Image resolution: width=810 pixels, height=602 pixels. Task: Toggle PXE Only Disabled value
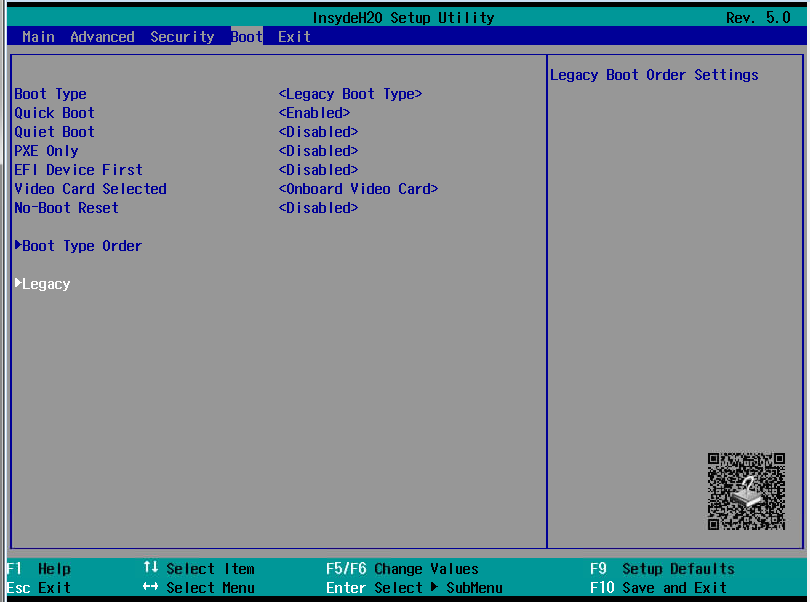[x=318, y=151]
